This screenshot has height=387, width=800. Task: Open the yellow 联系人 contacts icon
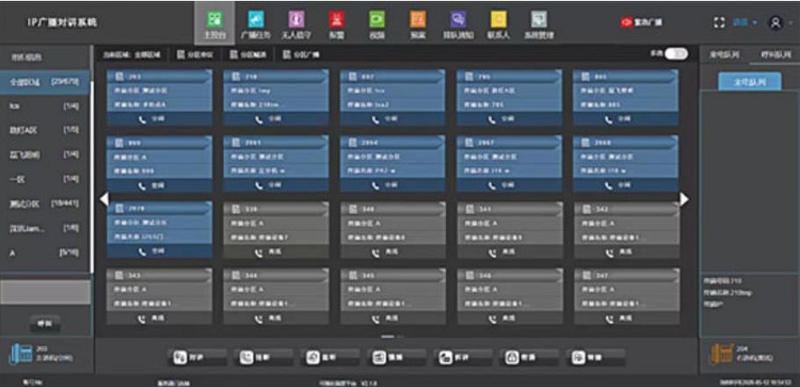click(498, 19)
